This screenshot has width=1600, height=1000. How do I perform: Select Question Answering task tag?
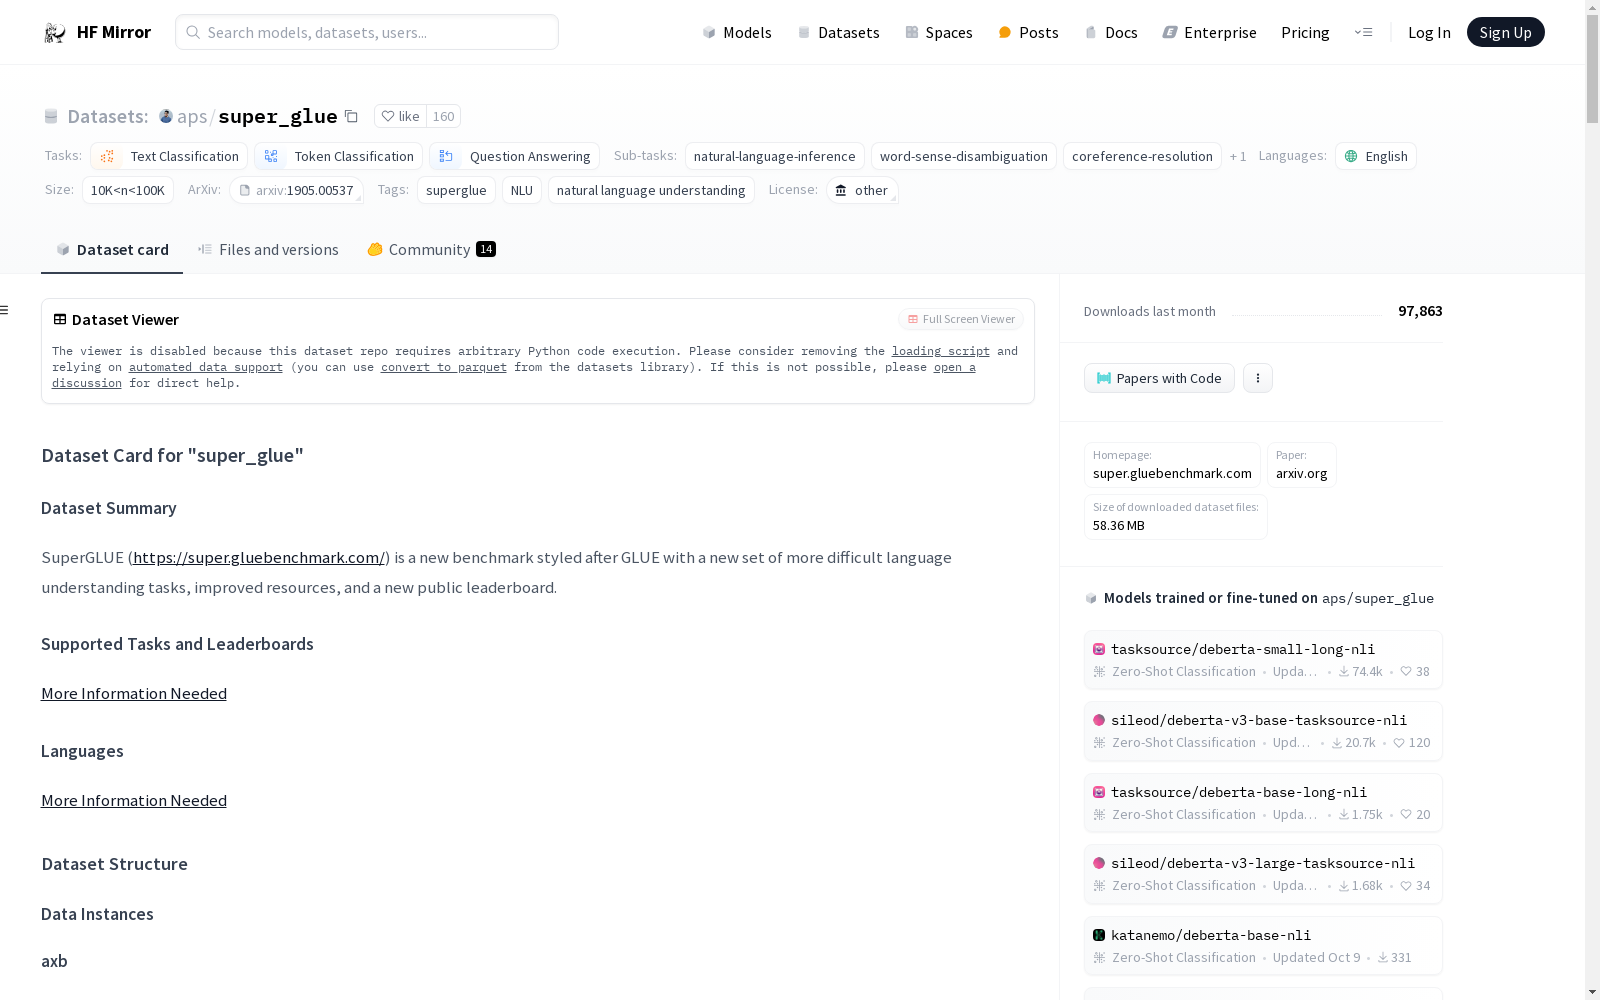(514, 156)
